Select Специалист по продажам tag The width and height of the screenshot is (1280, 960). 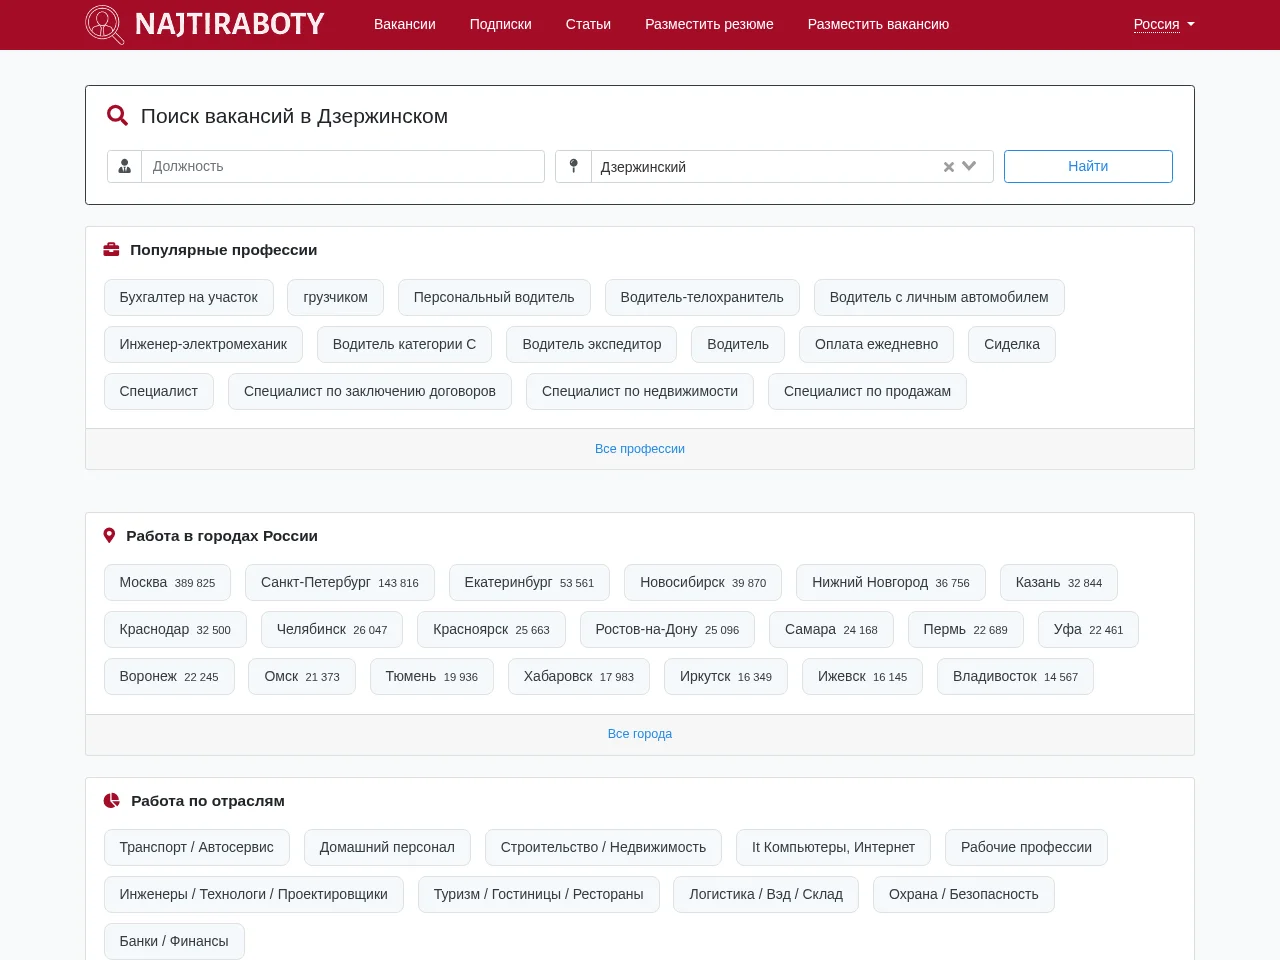click(x=868, y=391)
